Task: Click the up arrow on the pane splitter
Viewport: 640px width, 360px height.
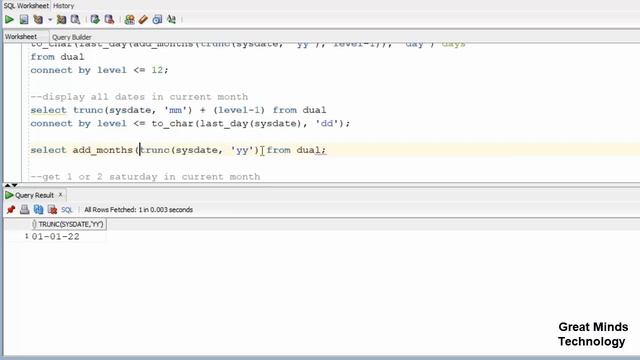Action: click(7, 185)
